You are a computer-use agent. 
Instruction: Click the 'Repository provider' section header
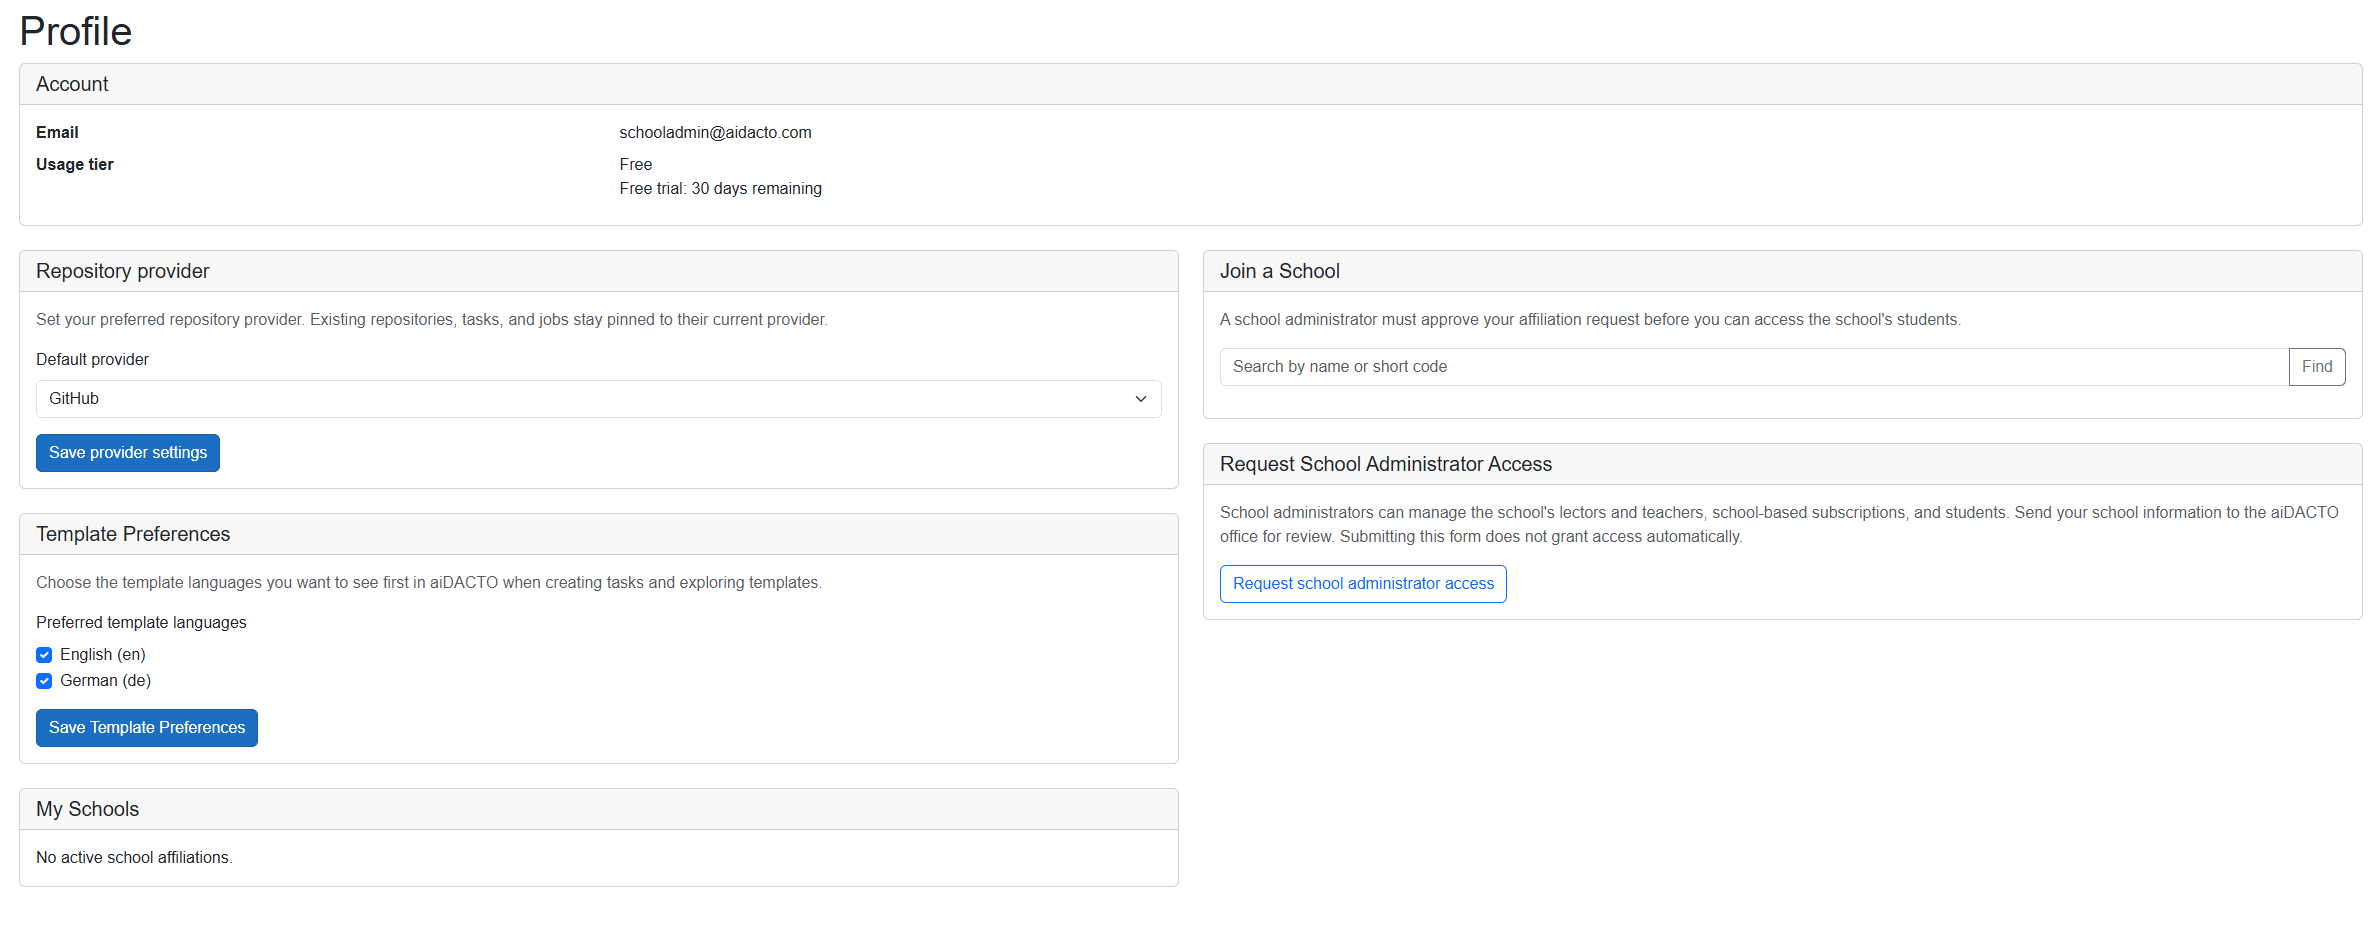[123, 271]
